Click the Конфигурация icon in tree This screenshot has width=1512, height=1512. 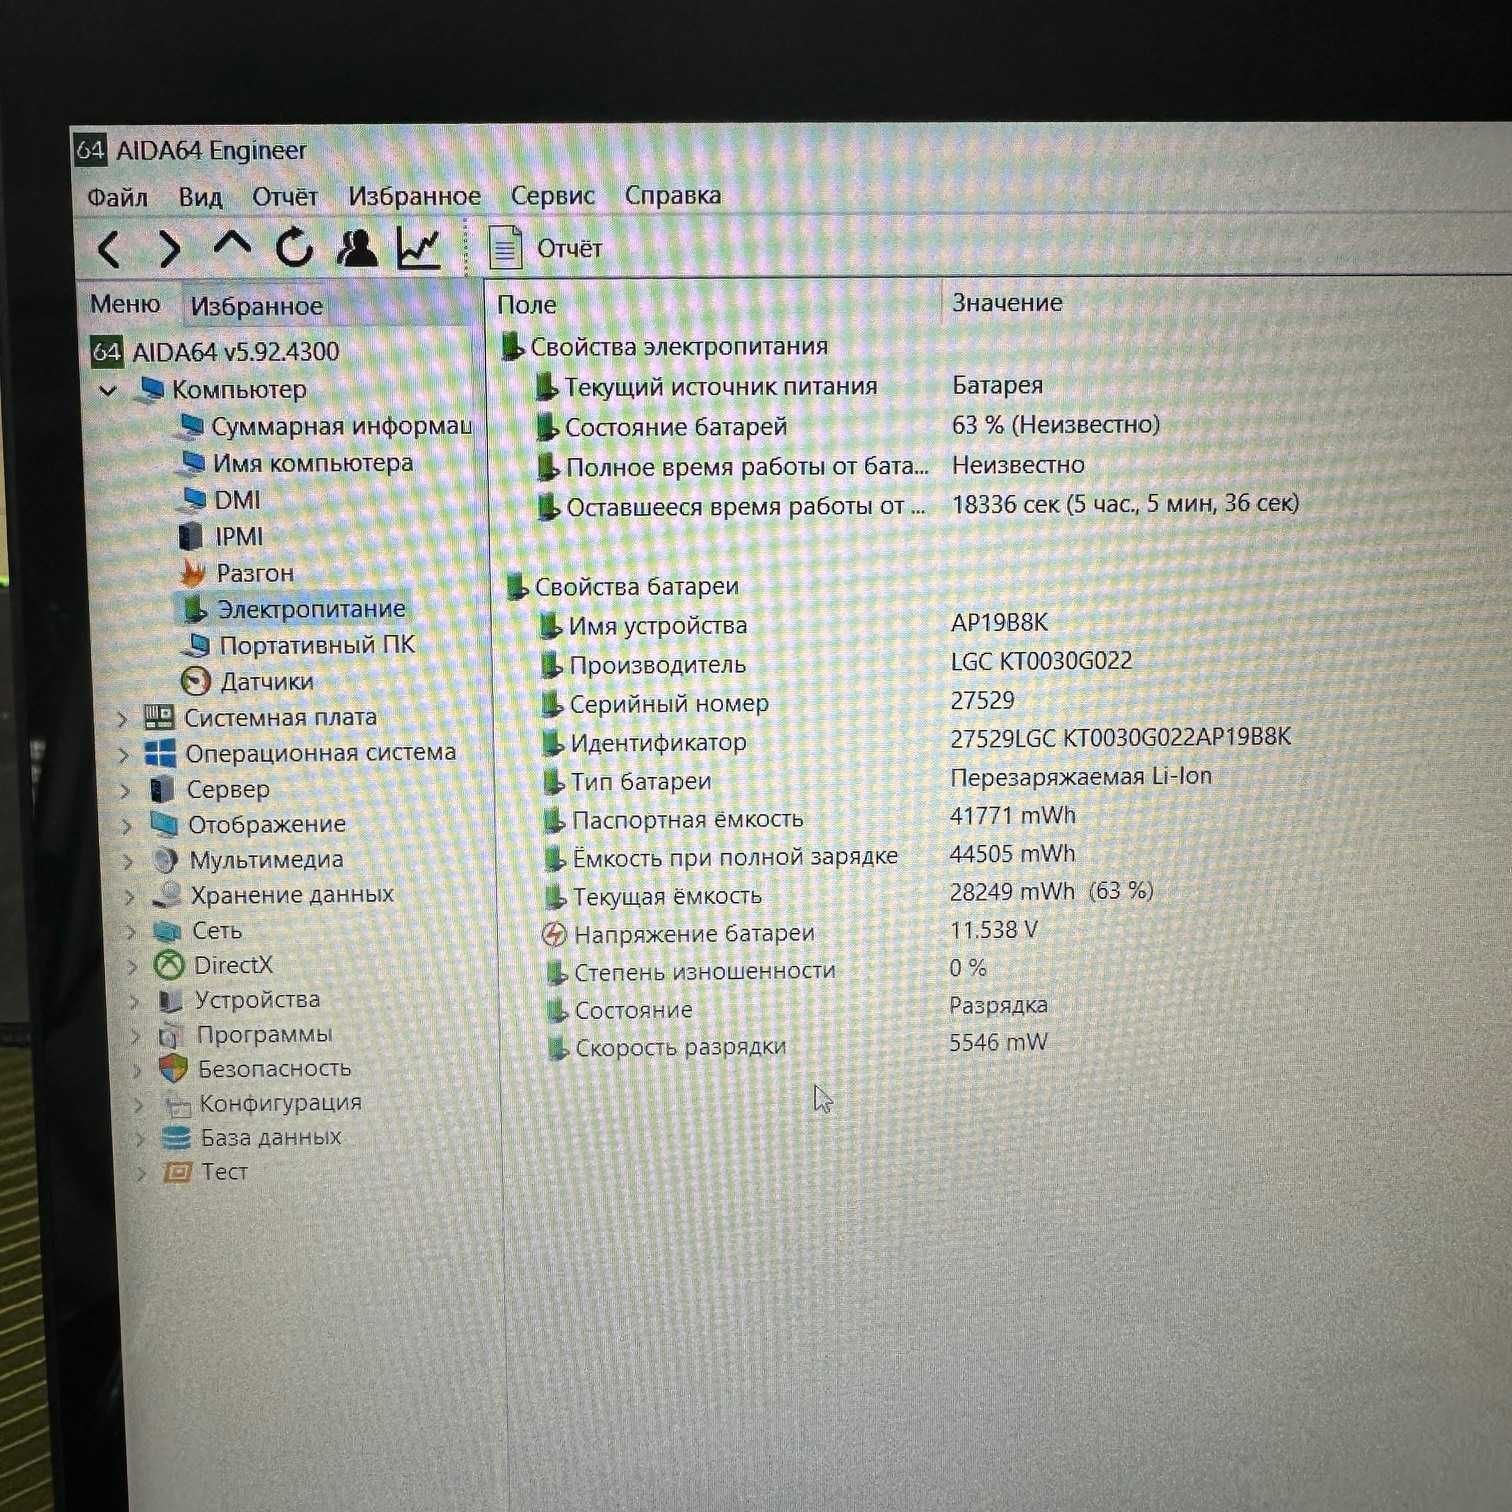(x=178, y=1105)
